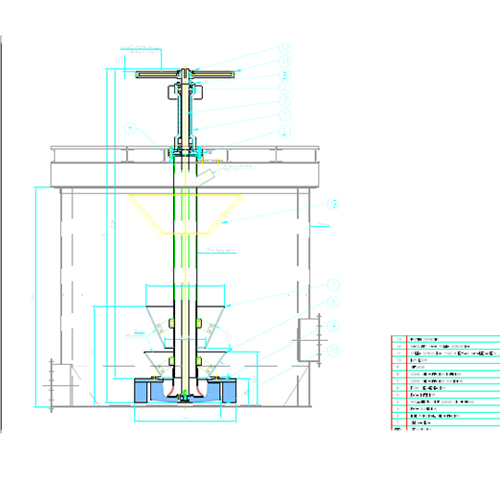Click the parts list header row
Viewport: 500px width, 500px height.
pos(446,429)
